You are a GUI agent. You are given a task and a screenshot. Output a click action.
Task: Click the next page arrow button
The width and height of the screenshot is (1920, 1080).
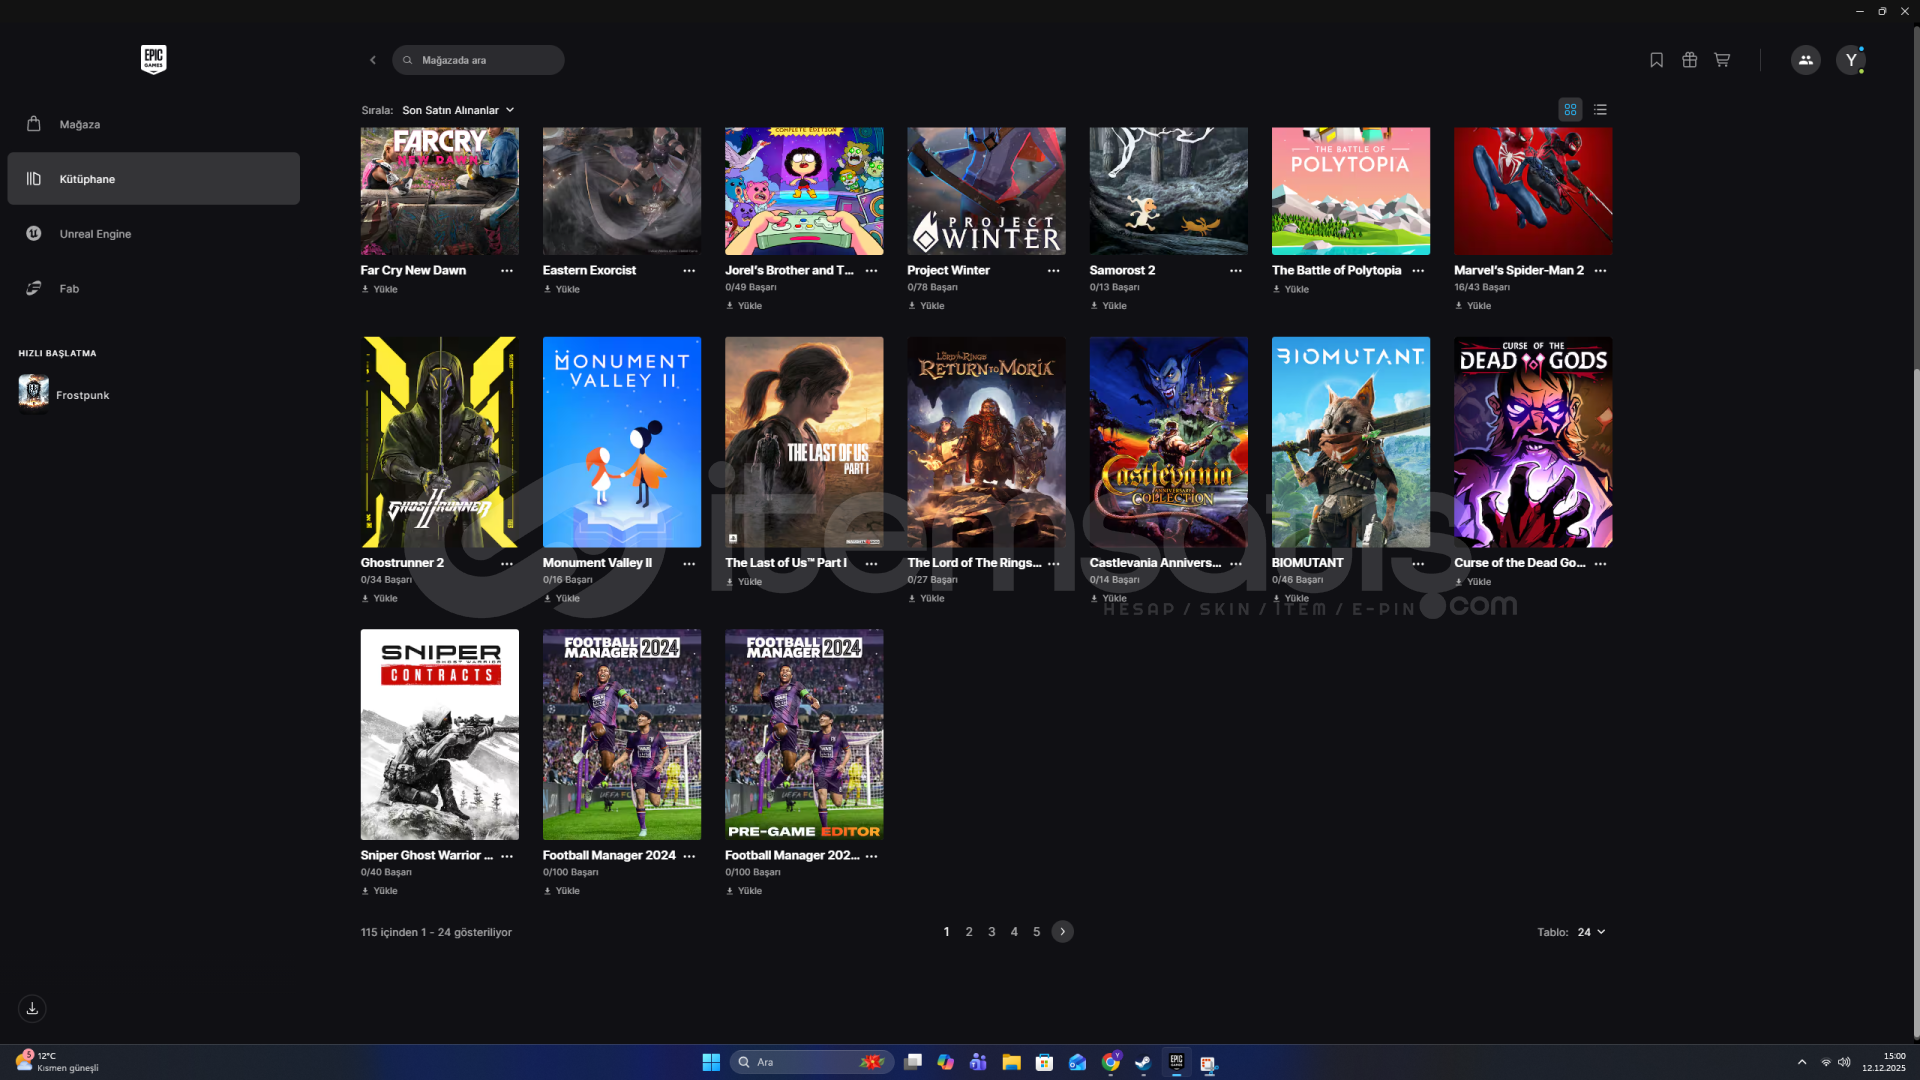click(x=1062, y=932)
